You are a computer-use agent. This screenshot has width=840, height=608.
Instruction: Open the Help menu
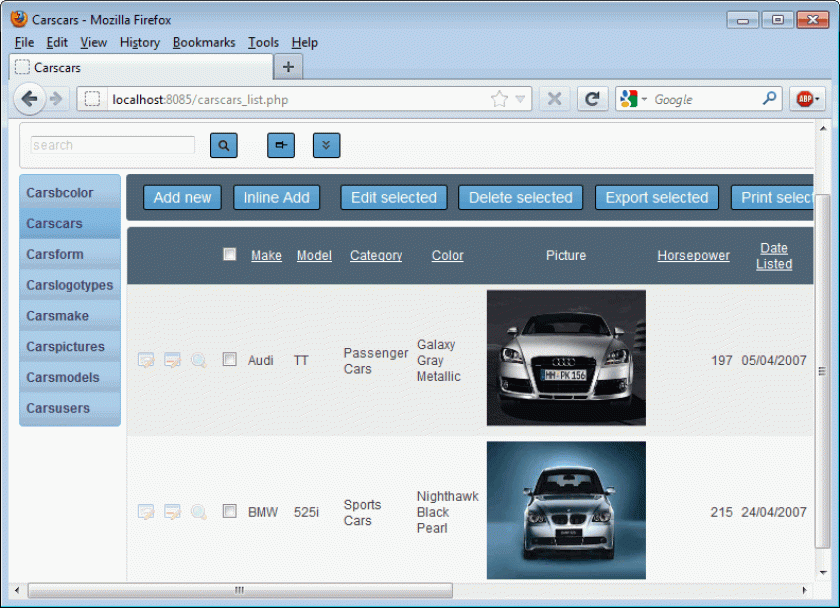(304, 42)
